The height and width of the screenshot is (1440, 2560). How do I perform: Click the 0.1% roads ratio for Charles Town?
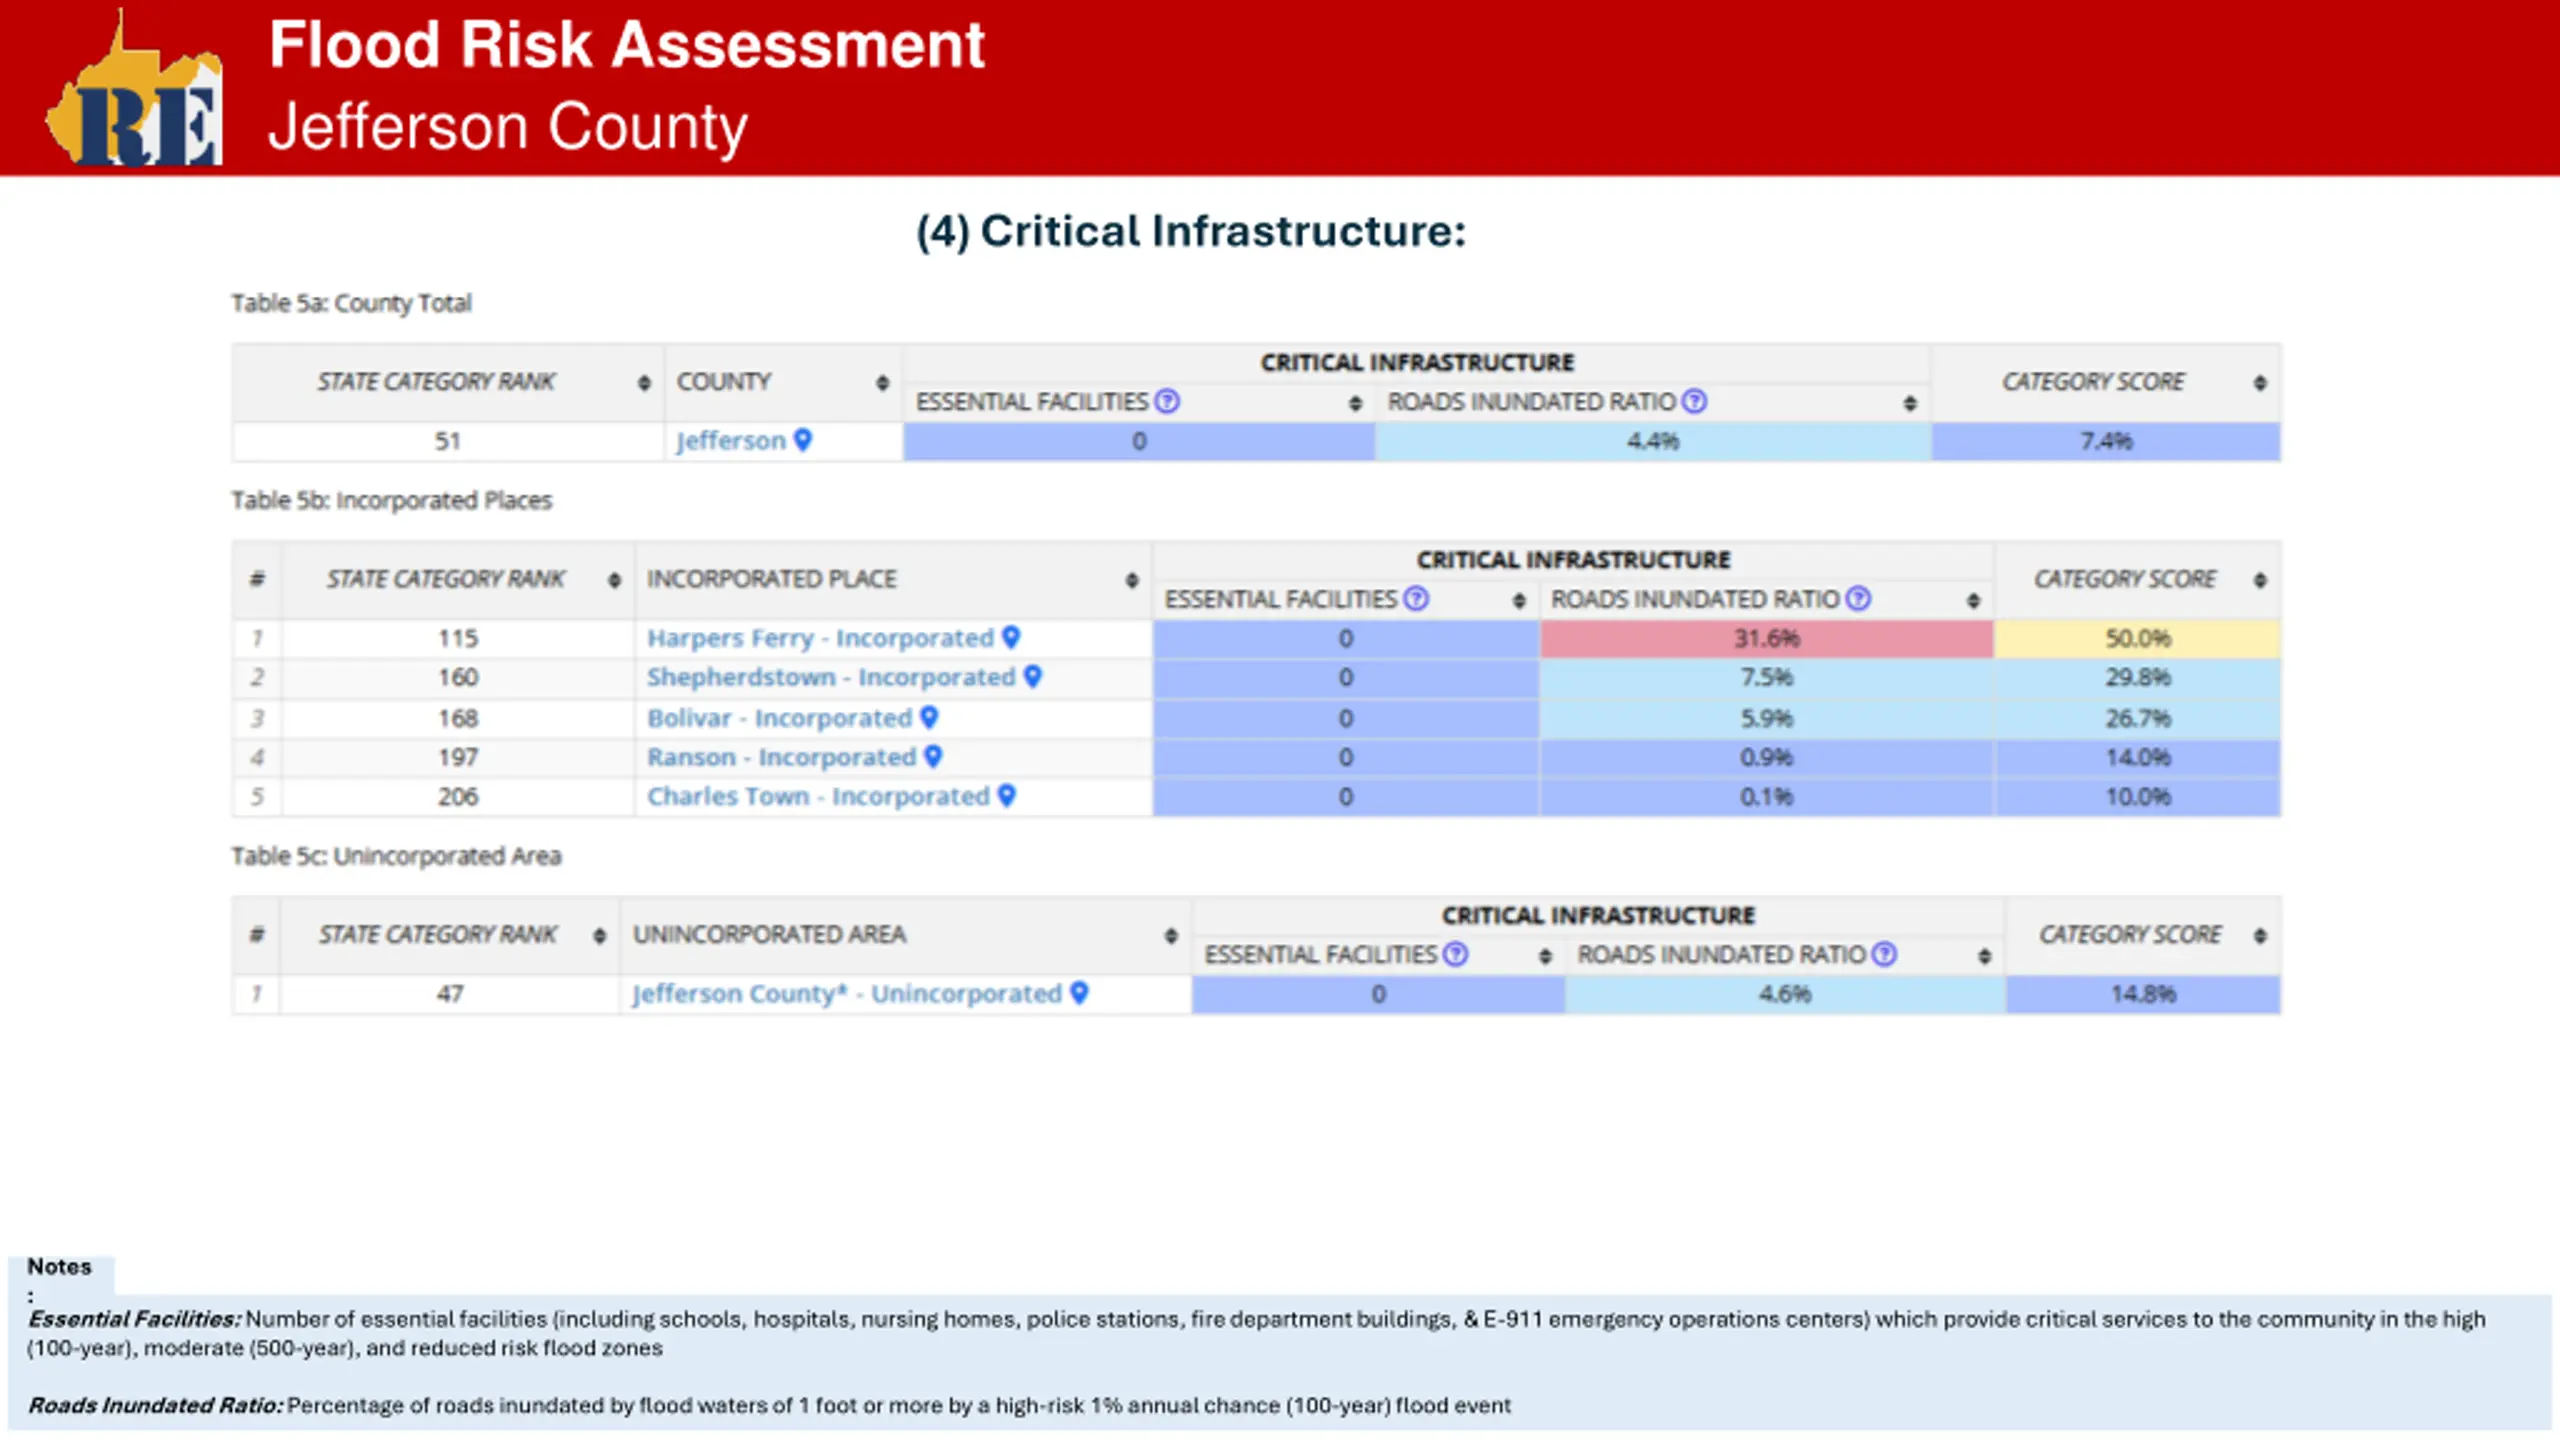pos(1766,797)
